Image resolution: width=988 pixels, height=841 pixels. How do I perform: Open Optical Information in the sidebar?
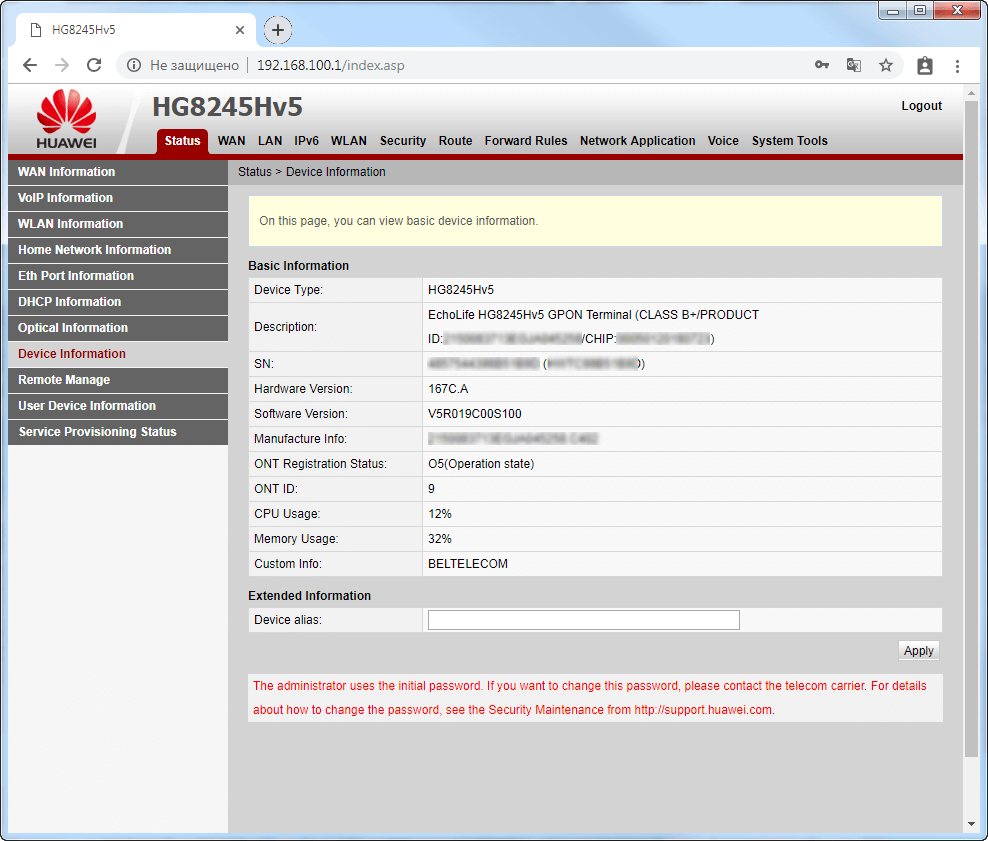(73, 328)
